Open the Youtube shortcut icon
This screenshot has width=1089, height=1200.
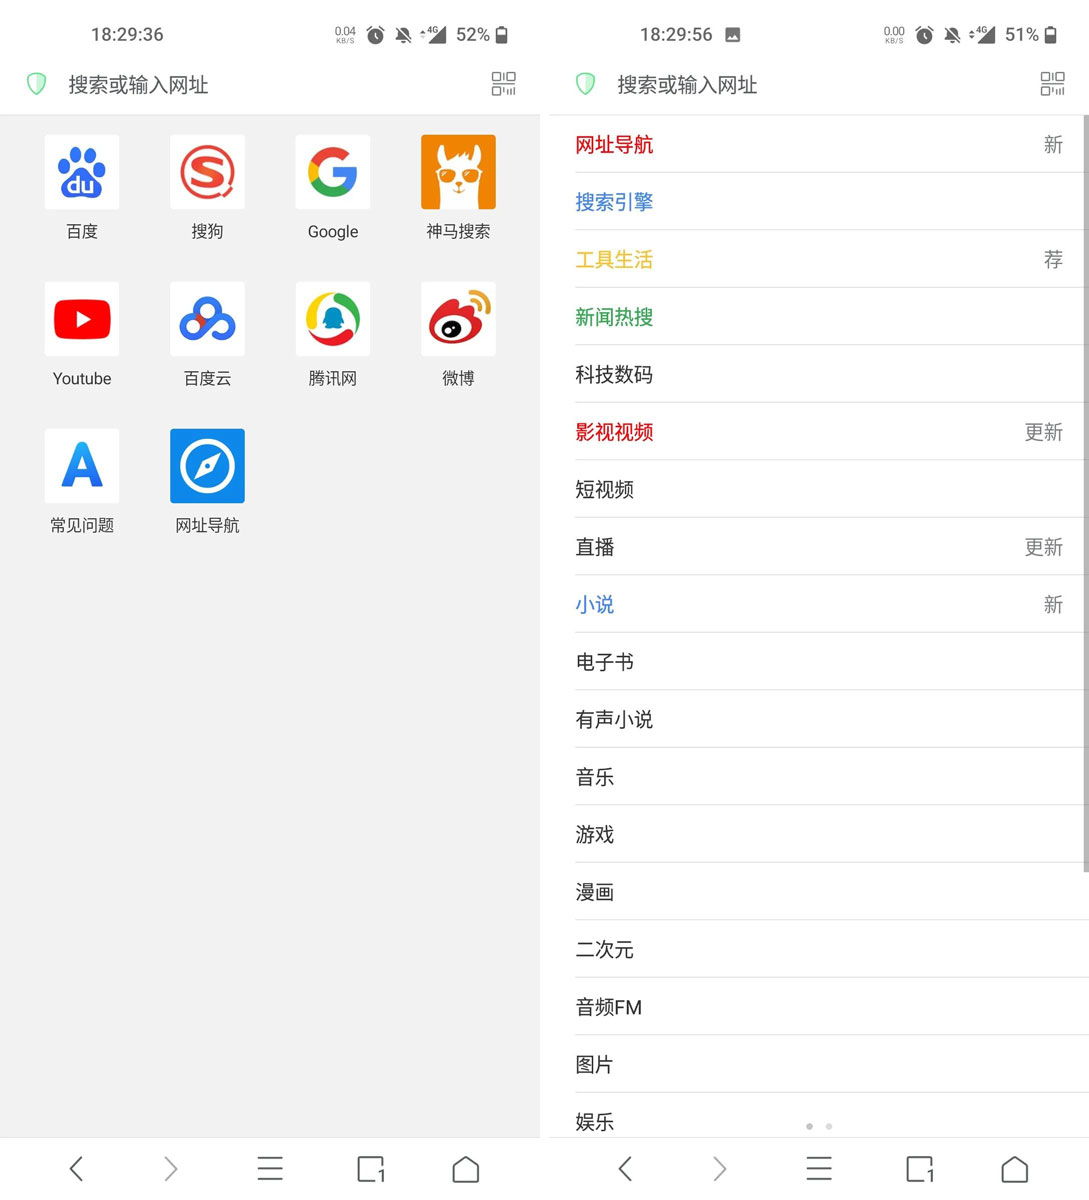[82, 319]
